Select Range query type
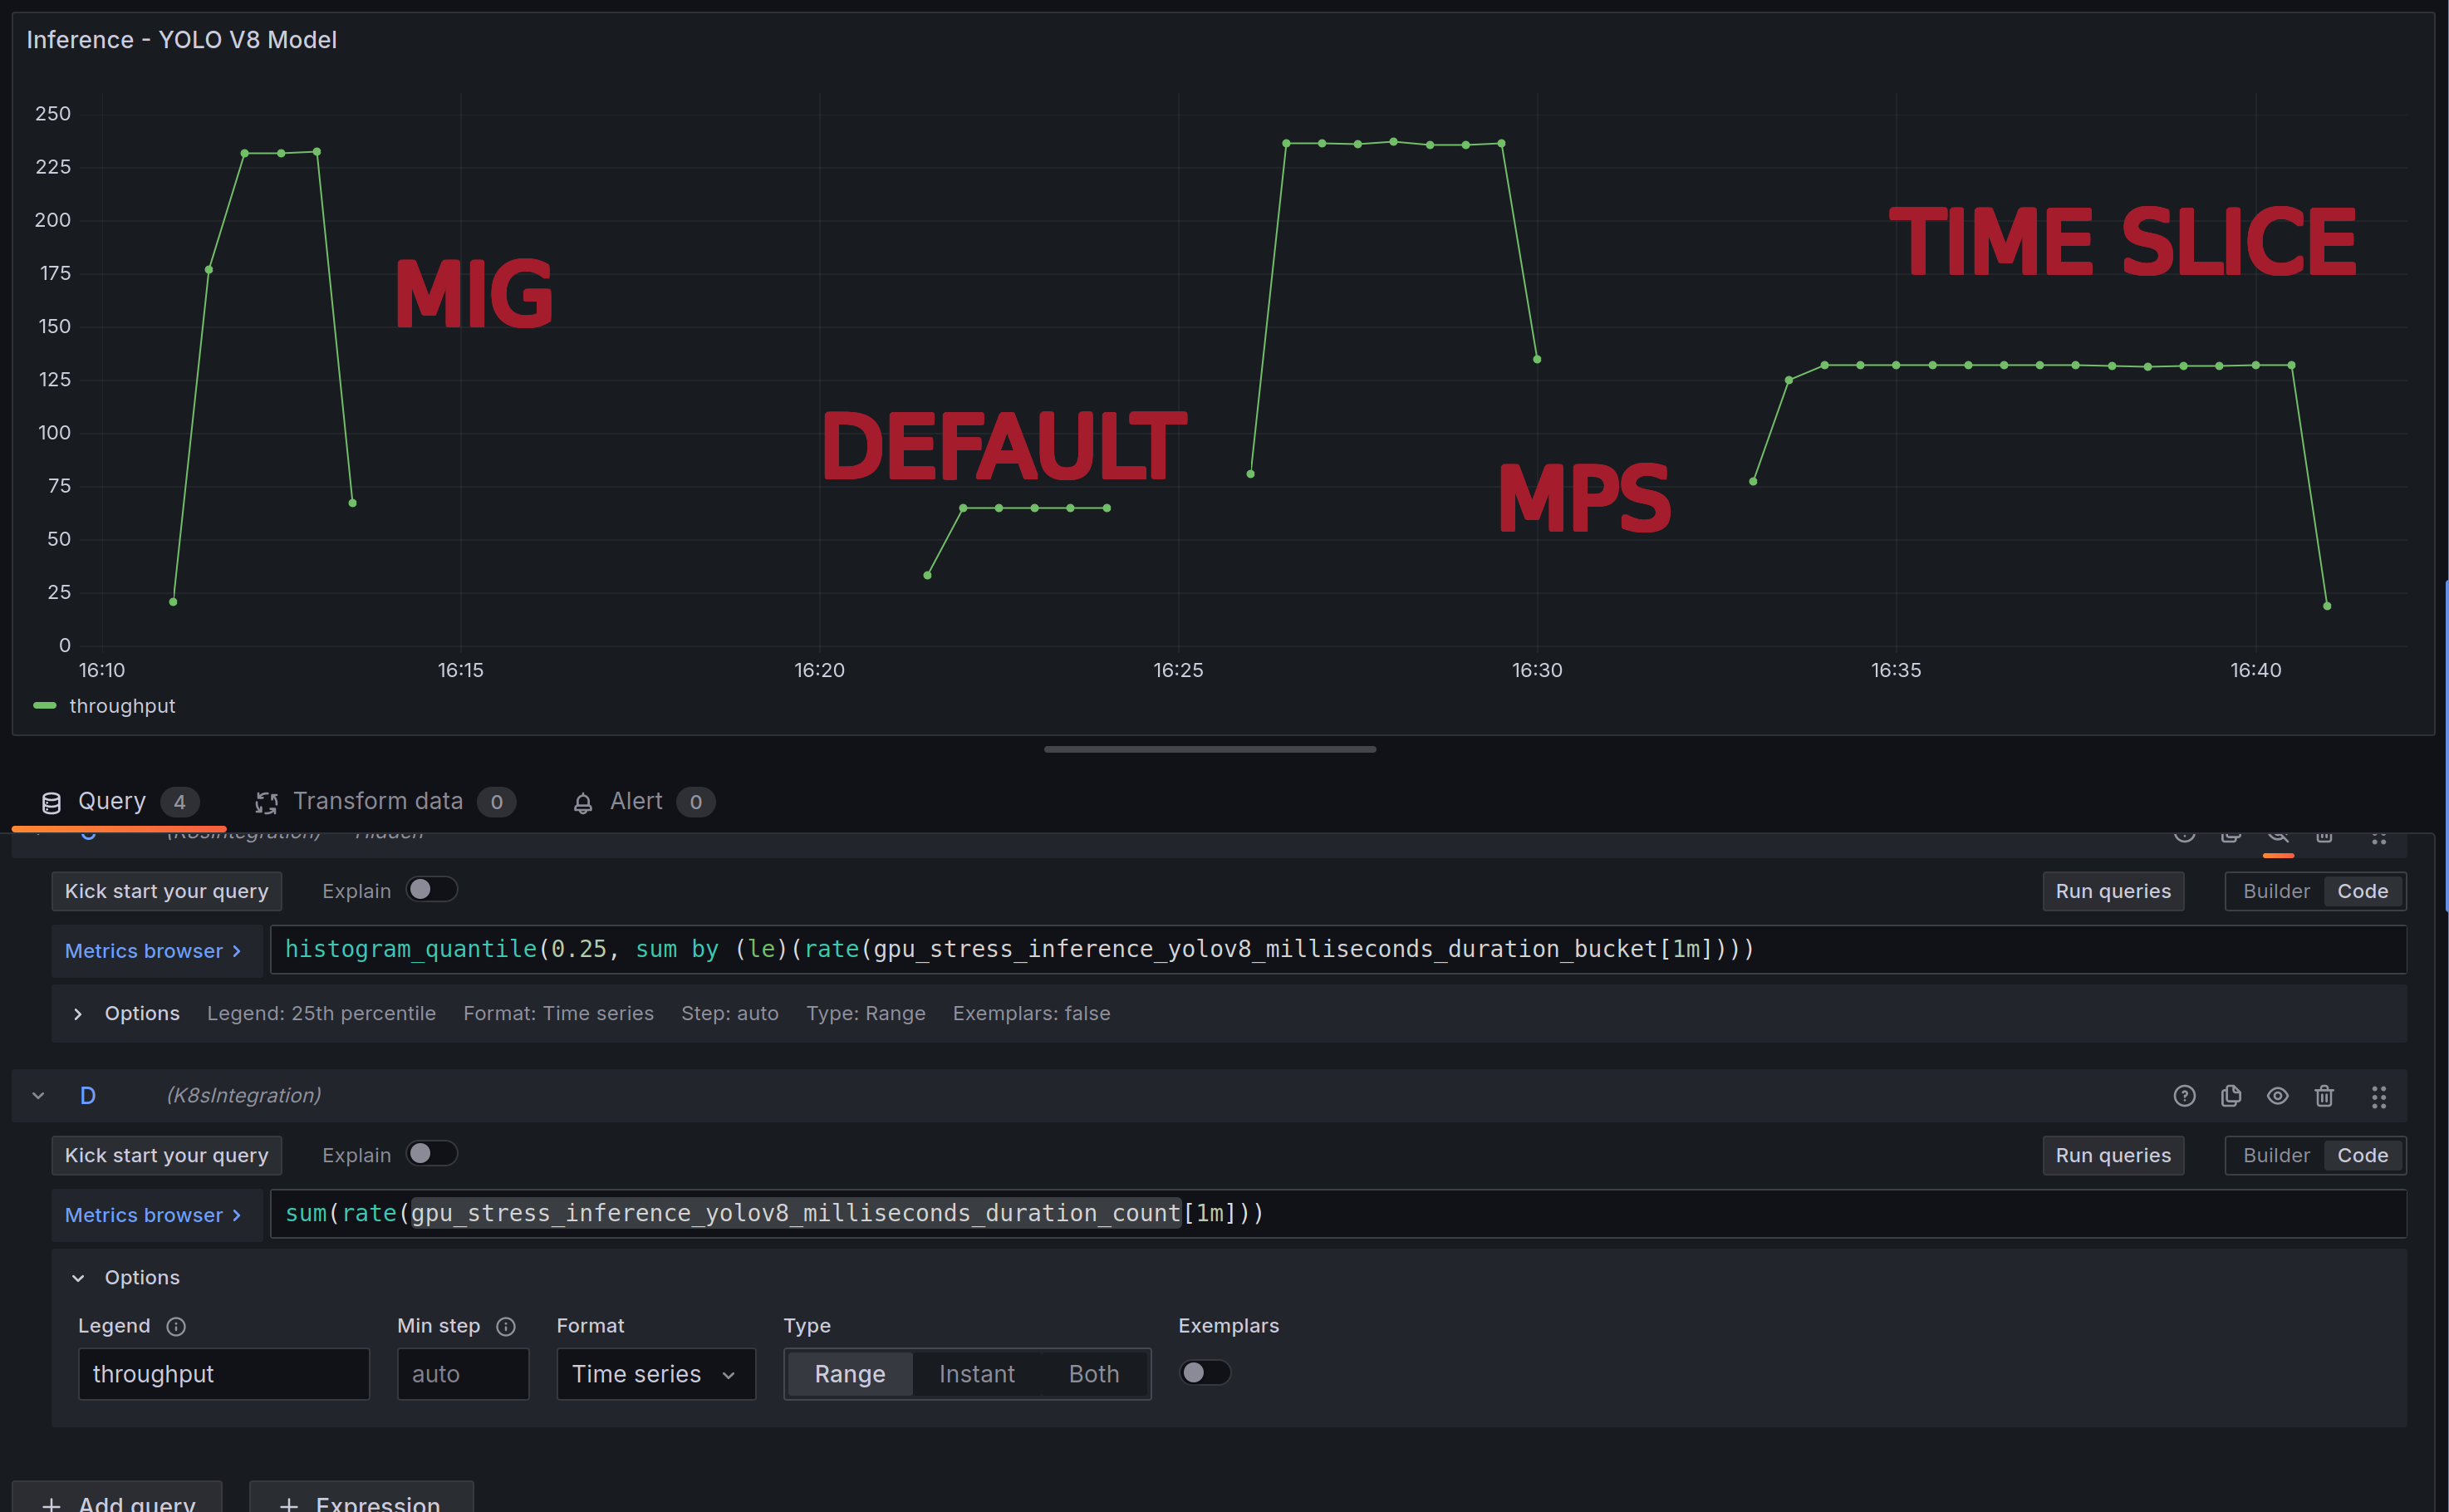This screenshot has height=1512, width=2449. 849,1374
